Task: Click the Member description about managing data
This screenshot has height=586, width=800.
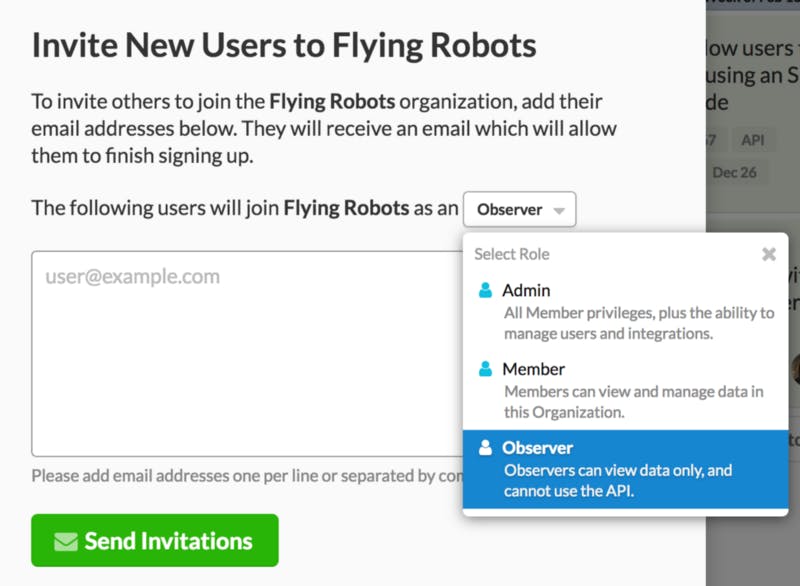Action: (633, 401)
